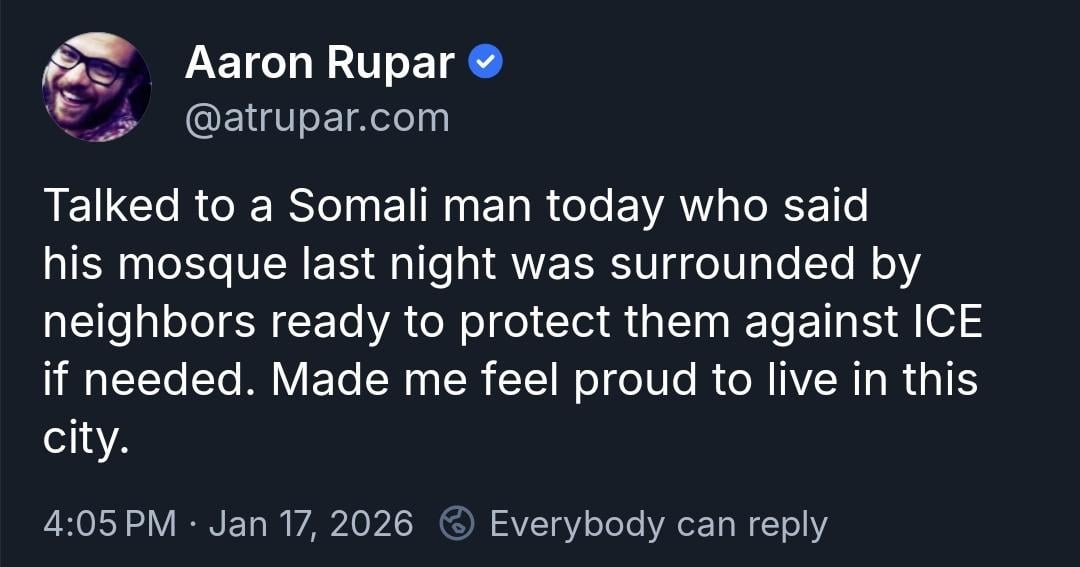Click the dot separator between time and date
1080x567 pixels.
pyautogui.click(x=192, y=523)
